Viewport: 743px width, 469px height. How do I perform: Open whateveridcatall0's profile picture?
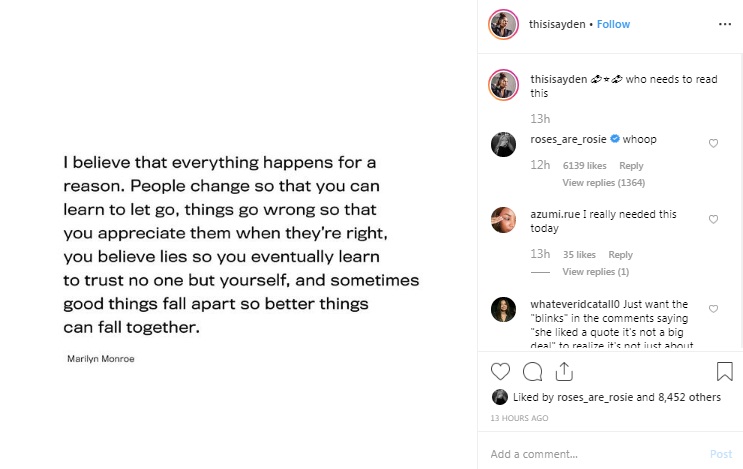(504, 309)
